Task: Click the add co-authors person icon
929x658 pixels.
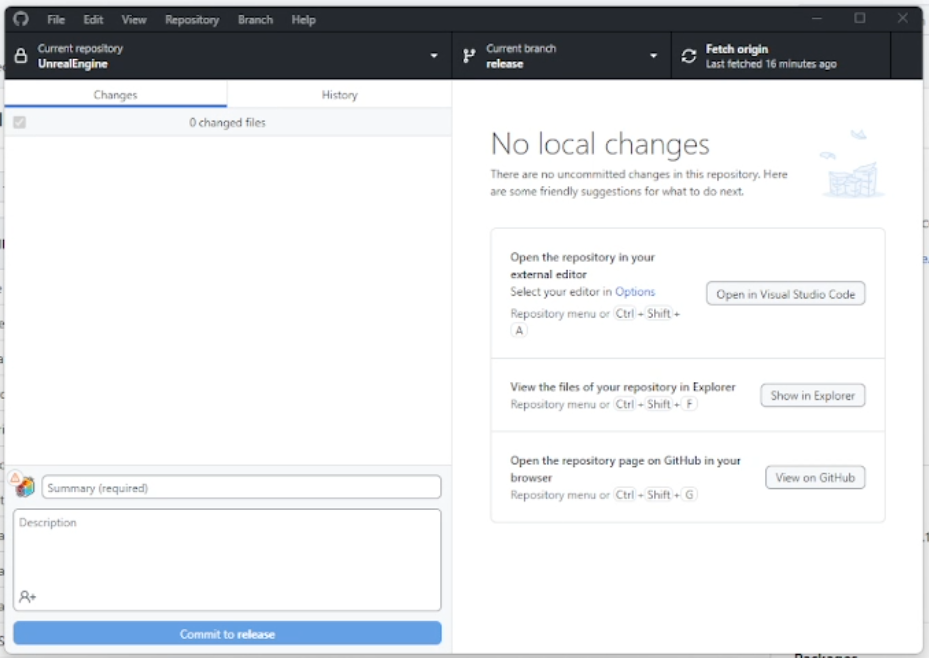Action: (x=27, y=596)
